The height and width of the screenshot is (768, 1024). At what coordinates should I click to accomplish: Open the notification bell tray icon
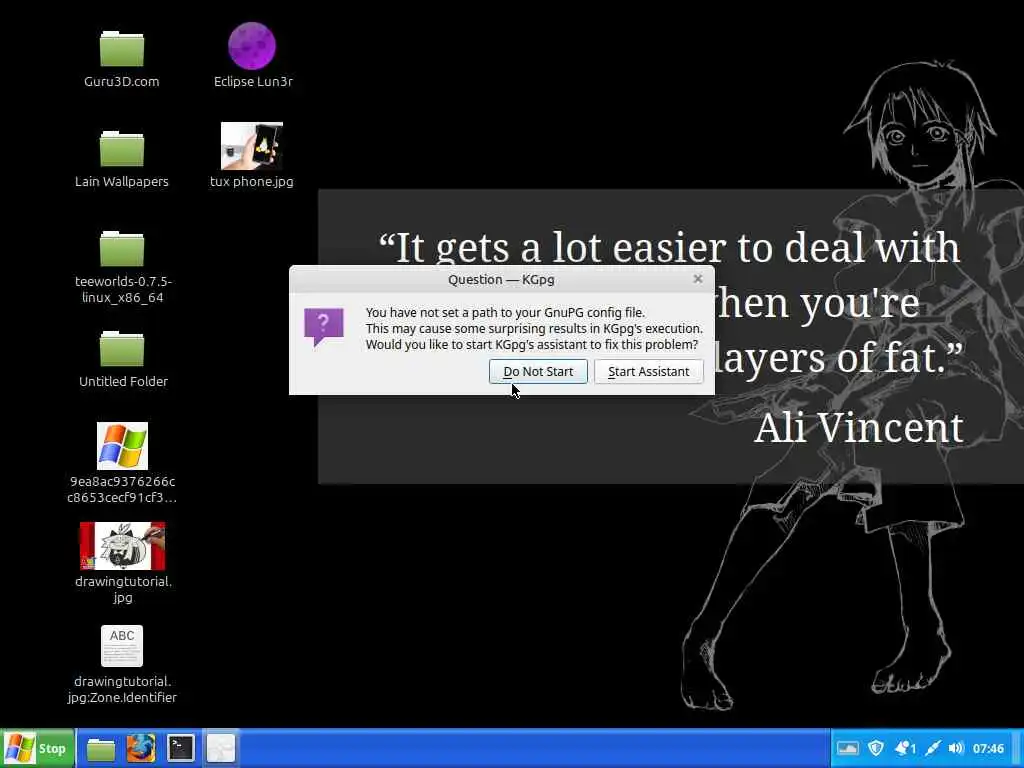[905, 748]
